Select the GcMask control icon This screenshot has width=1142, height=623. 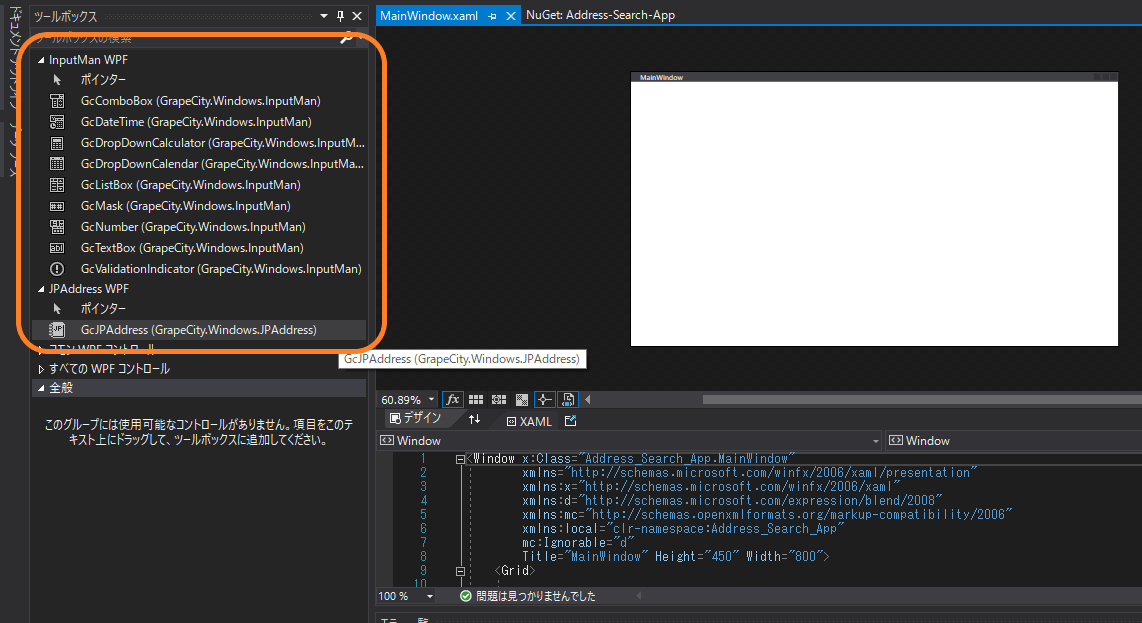point(57,206)
